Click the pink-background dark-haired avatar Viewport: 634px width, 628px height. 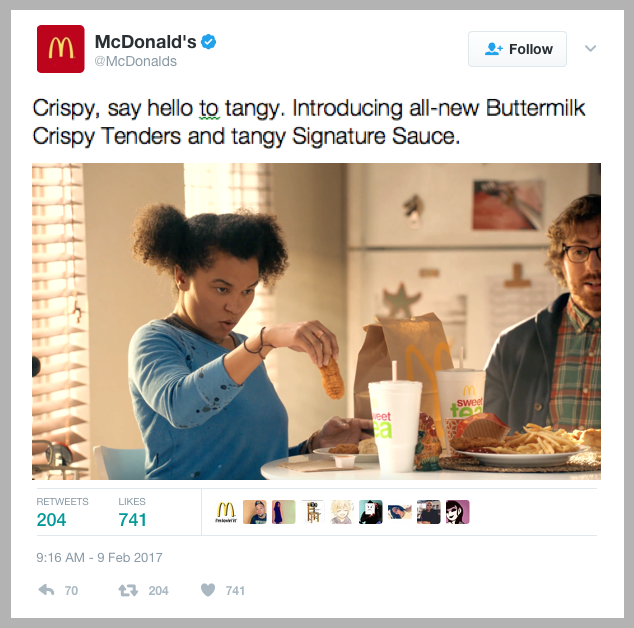(457, 512)
